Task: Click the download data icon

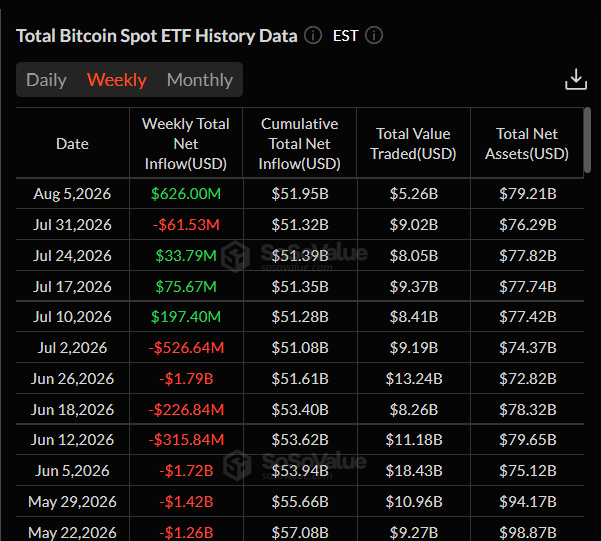Action: (576, 79)
